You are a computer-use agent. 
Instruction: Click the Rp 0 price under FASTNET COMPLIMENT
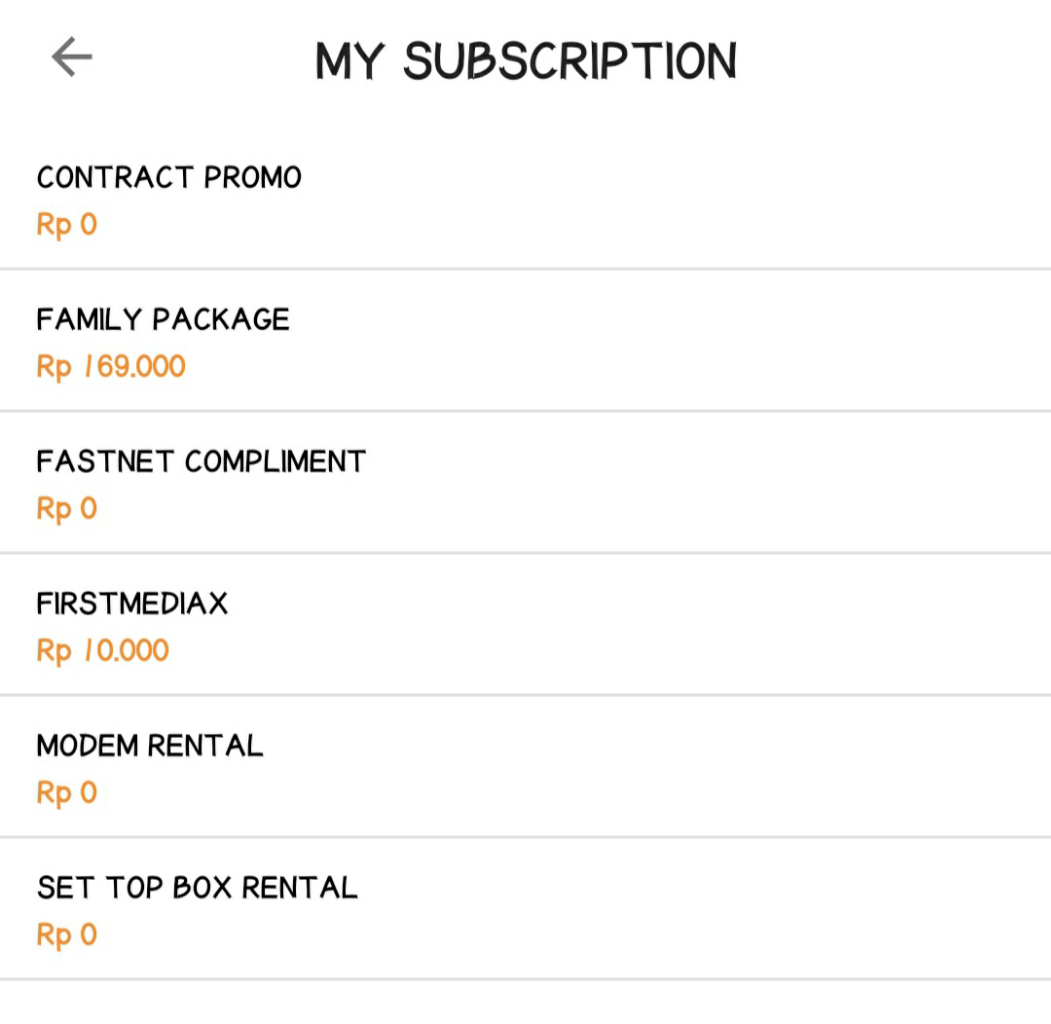pos(67,508)
